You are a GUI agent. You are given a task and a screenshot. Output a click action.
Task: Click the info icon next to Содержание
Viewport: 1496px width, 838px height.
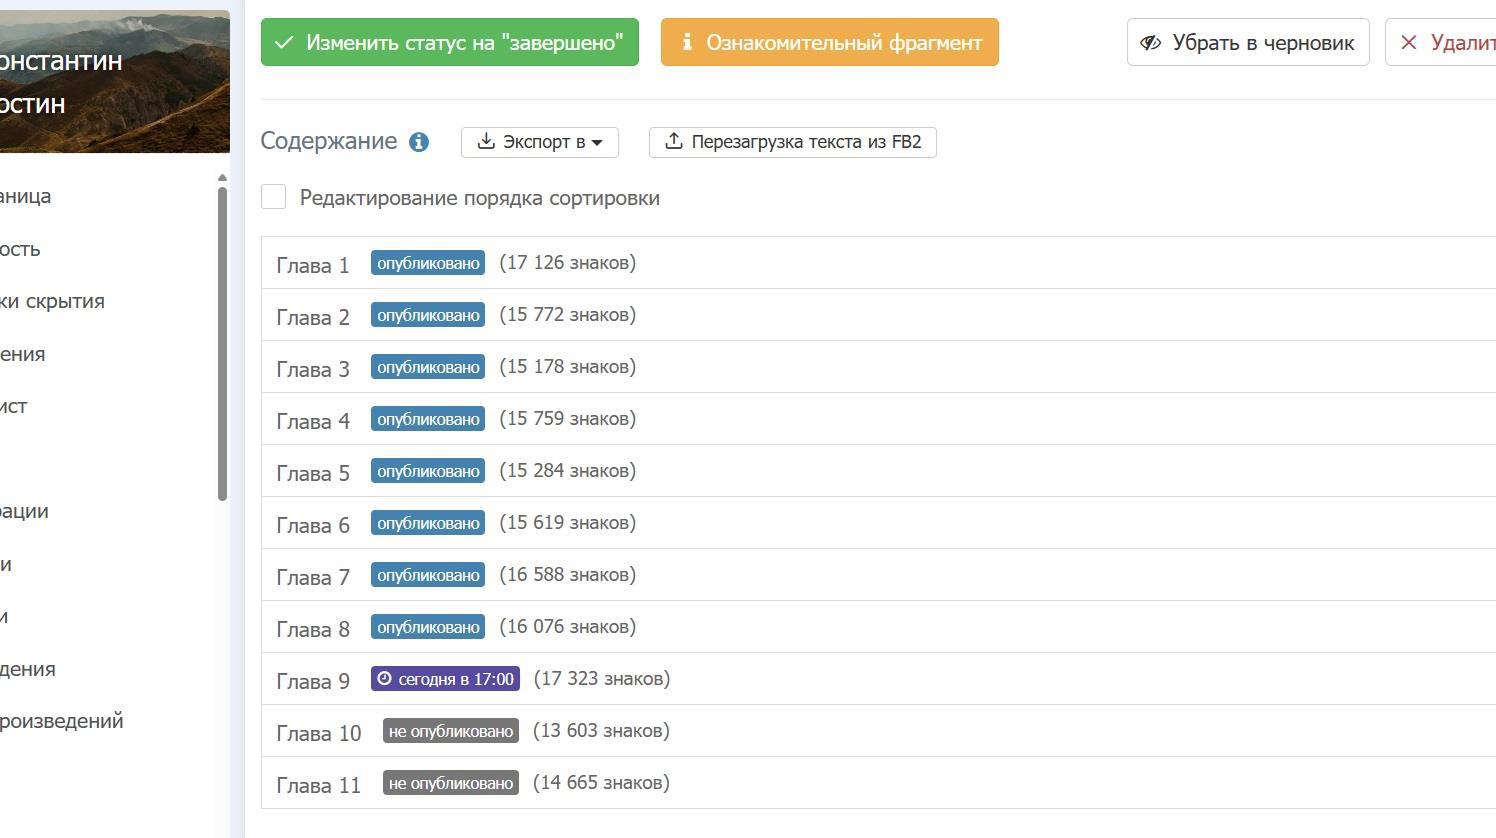click(x=419, y=142)
